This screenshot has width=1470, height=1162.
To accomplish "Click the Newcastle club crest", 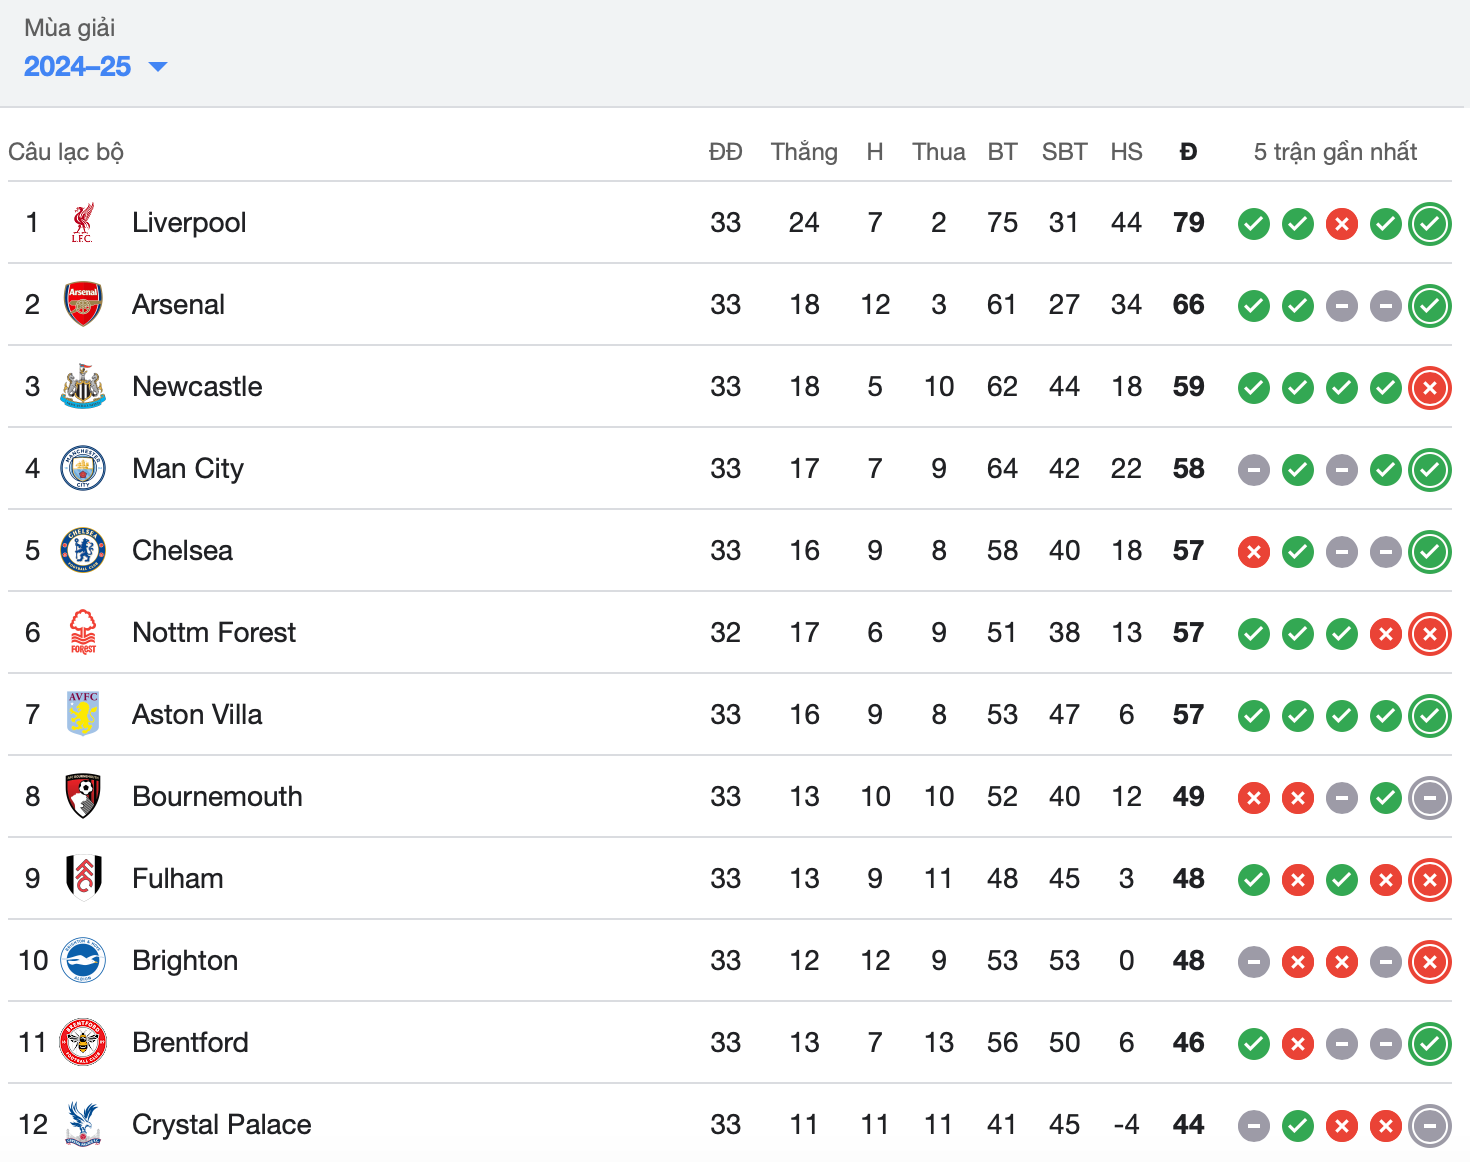I will (83, 387).
